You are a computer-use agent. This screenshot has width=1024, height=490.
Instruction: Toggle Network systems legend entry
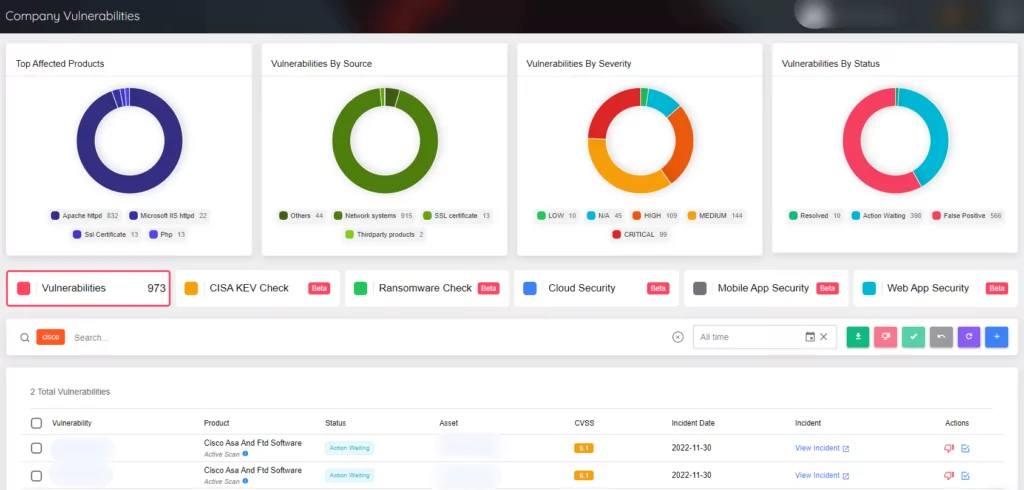pyautogui.click(x=373, y=216)
